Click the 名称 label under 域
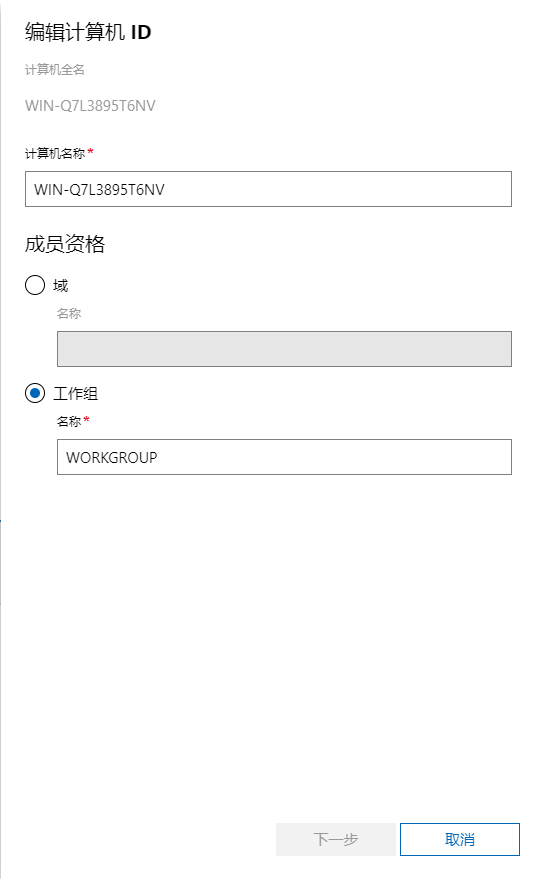The height and width of the screenshot is (879, 534). 69,313
